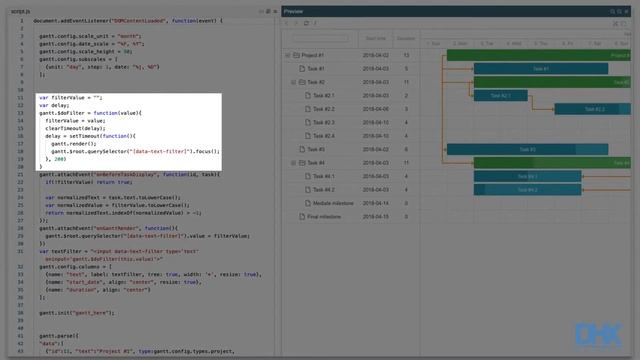Click the Task #3 bar in timeline

pyautogui.click(x=527, y=149)
